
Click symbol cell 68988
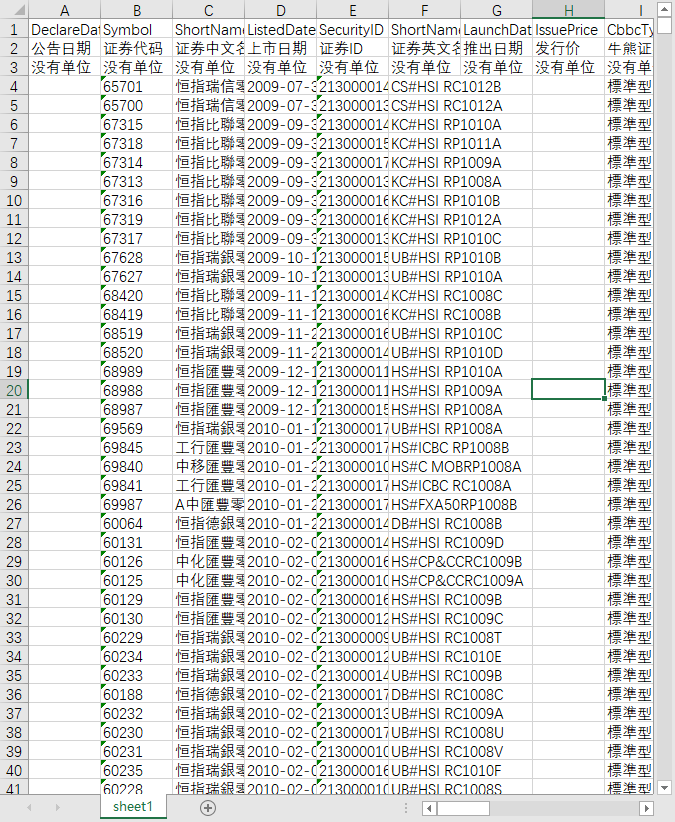click(x=136, y=390)
